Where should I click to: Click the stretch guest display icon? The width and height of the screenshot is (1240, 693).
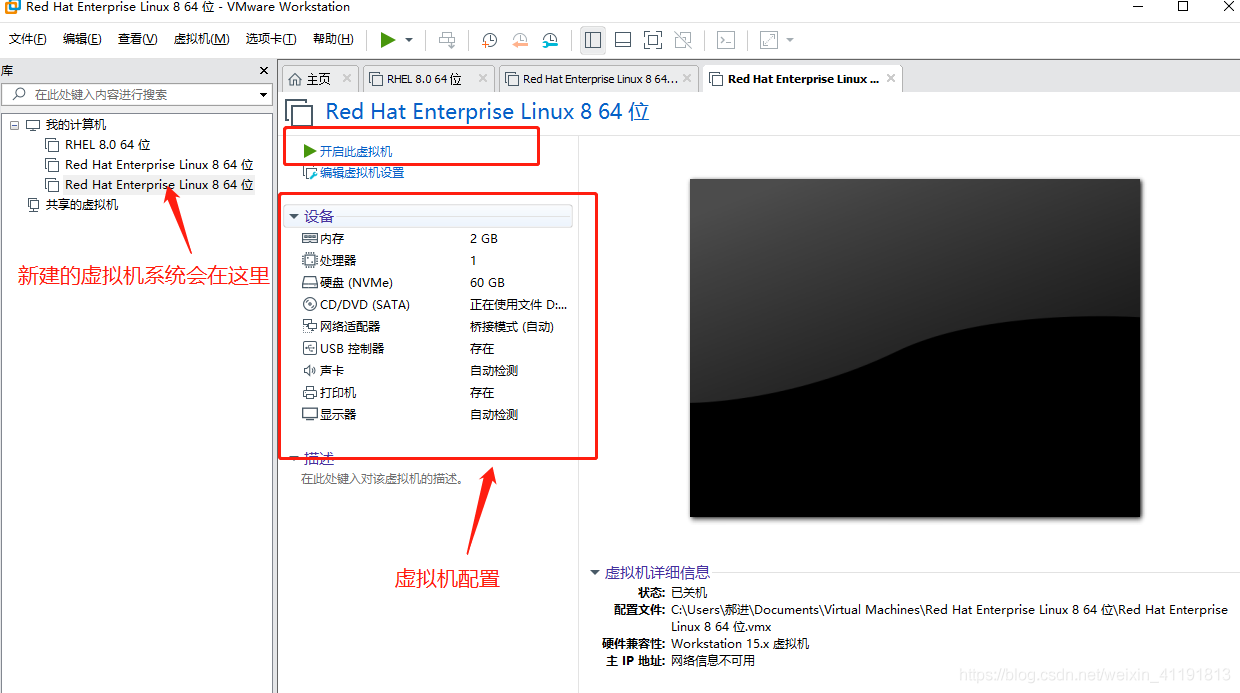769,40
